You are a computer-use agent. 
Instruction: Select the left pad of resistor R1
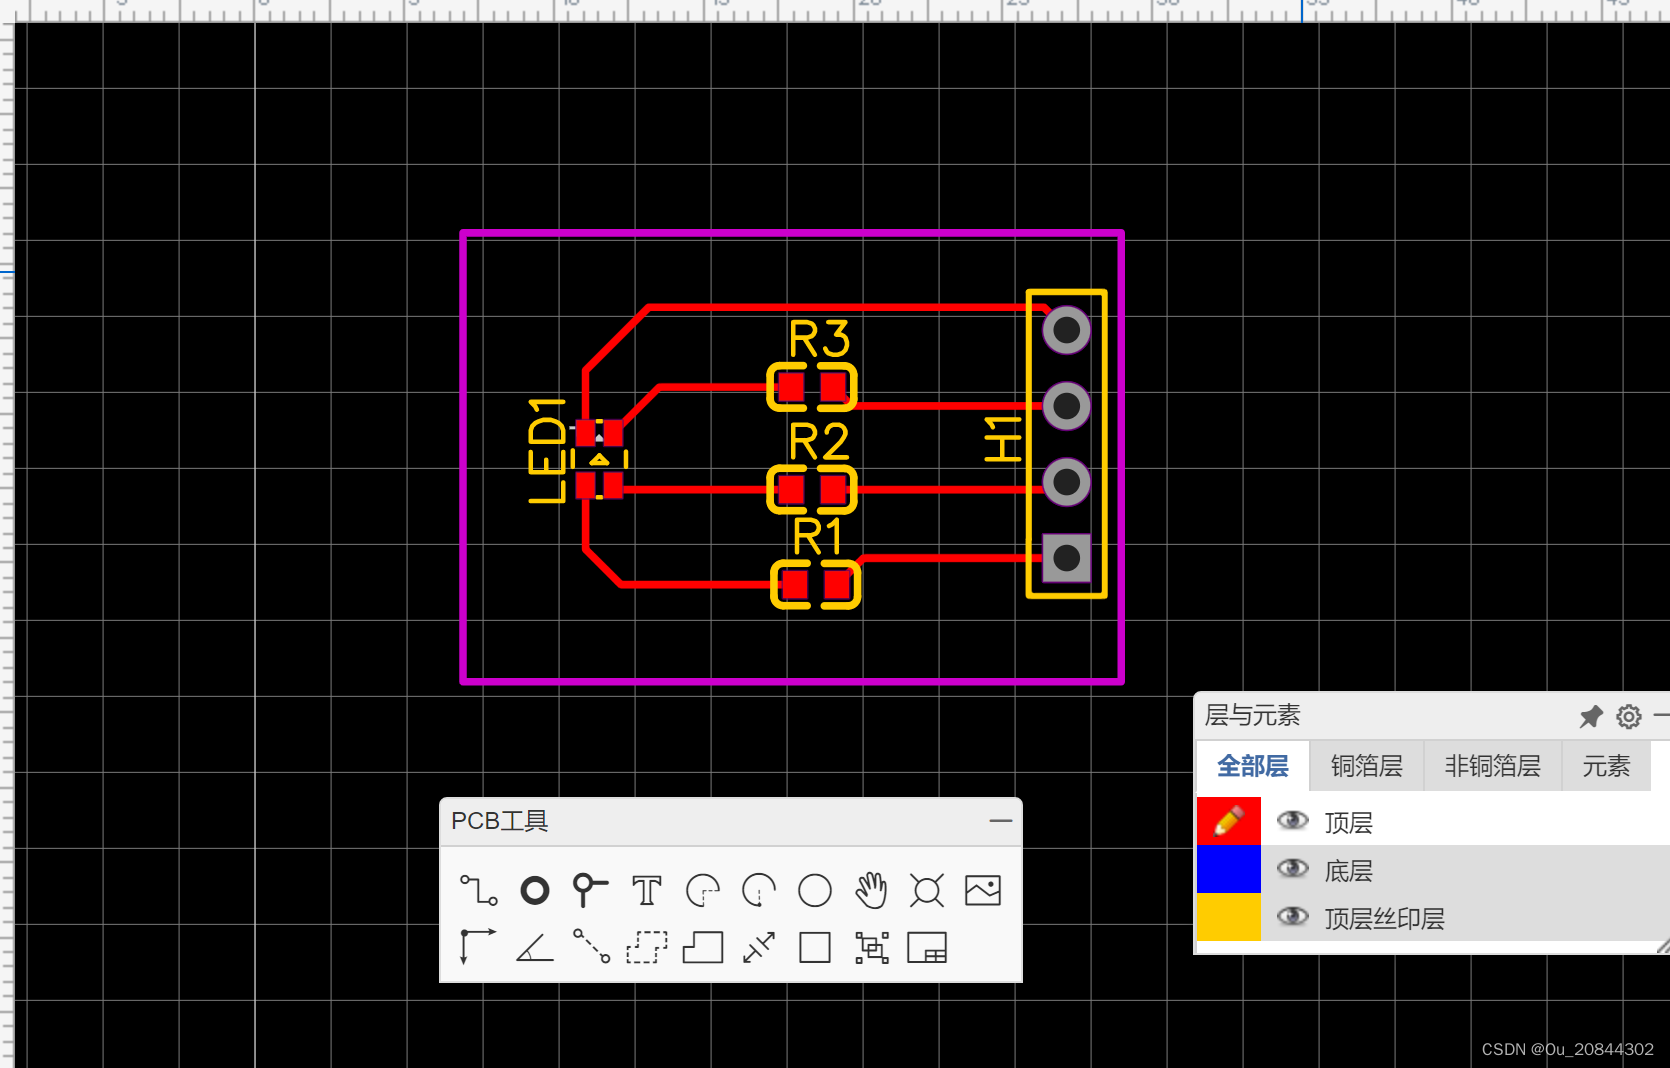pos(795,584)
